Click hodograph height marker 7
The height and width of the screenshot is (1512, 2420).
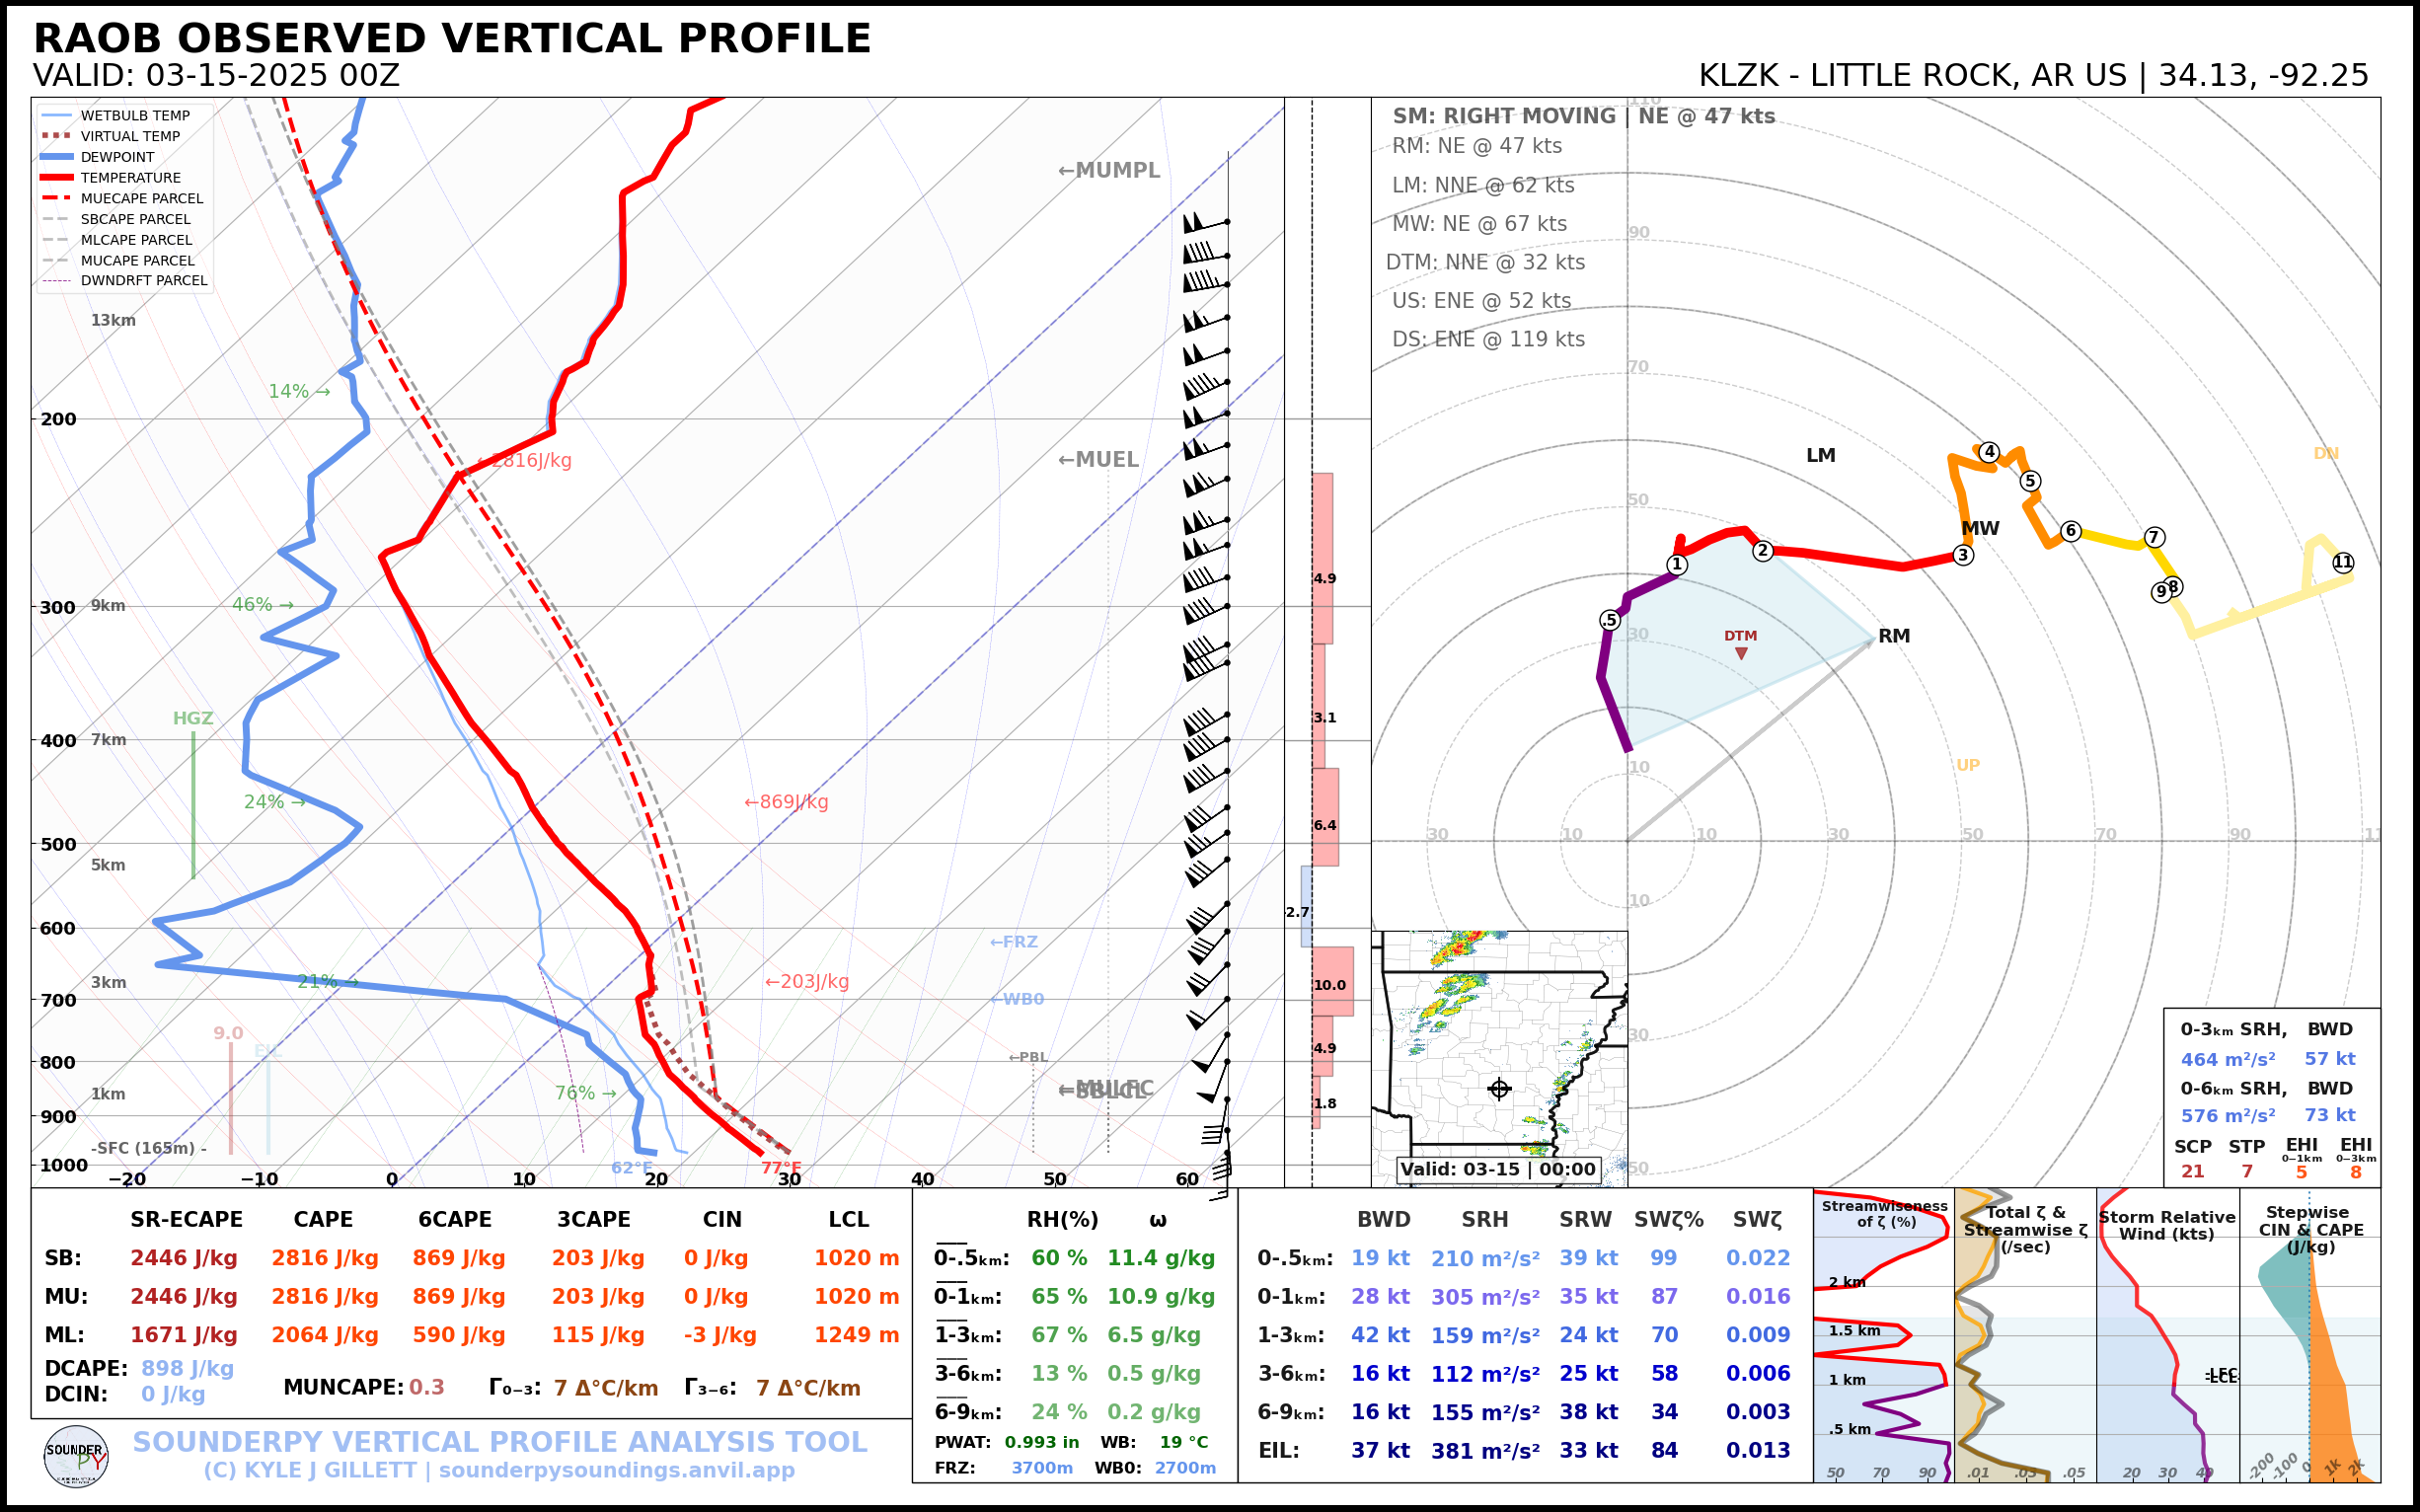[2155, 537]
